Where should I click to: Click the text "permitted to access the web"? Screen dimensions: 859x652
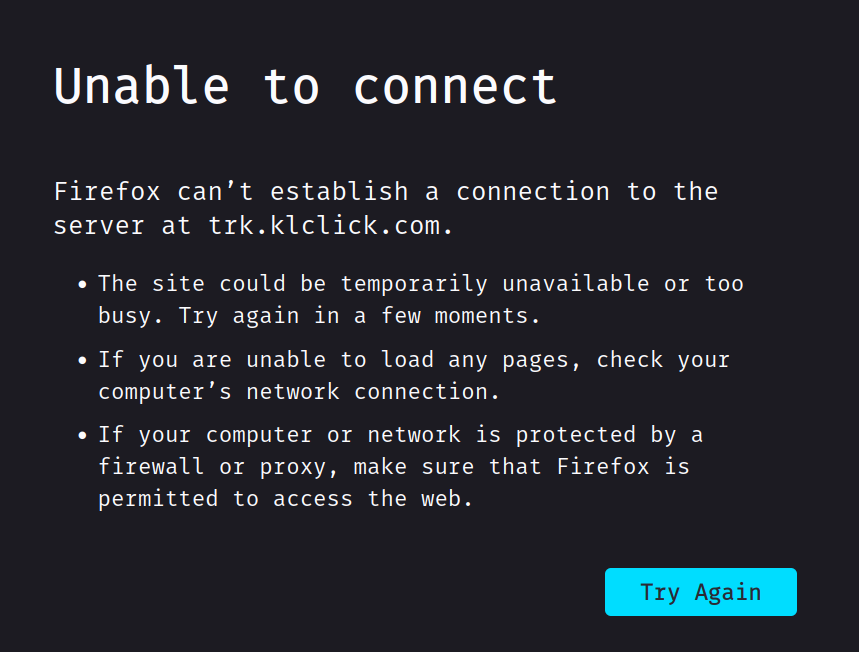click(285, 498)
